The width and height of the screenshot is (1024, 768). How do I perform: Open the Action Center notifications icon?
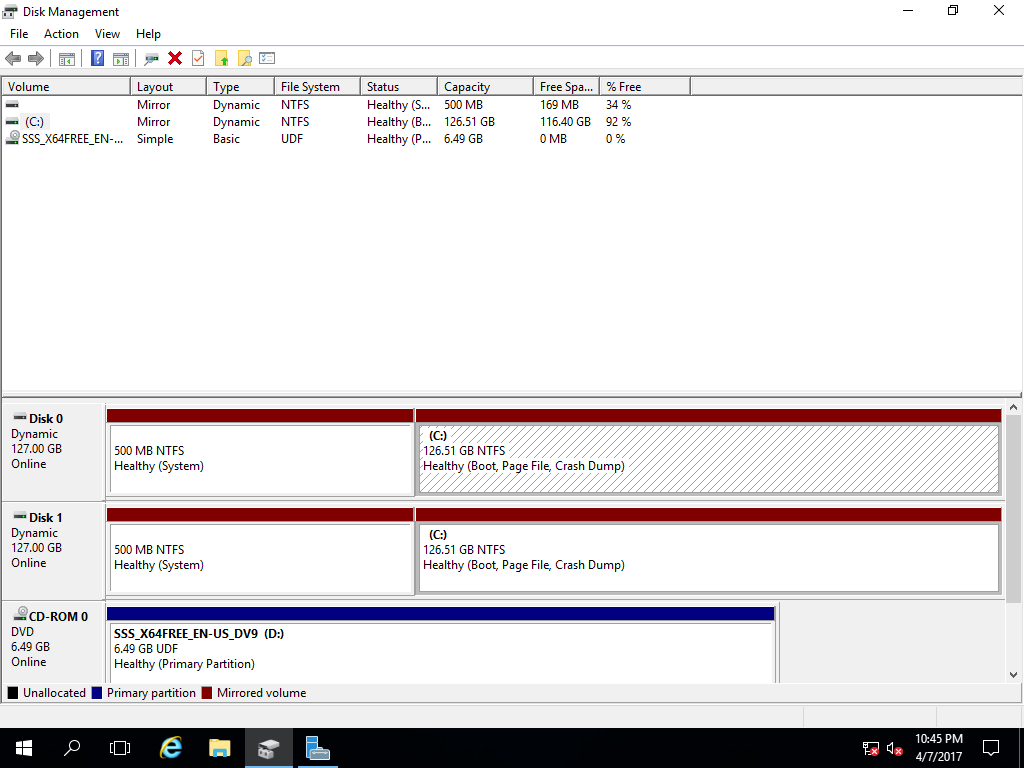tap(991, 748)
